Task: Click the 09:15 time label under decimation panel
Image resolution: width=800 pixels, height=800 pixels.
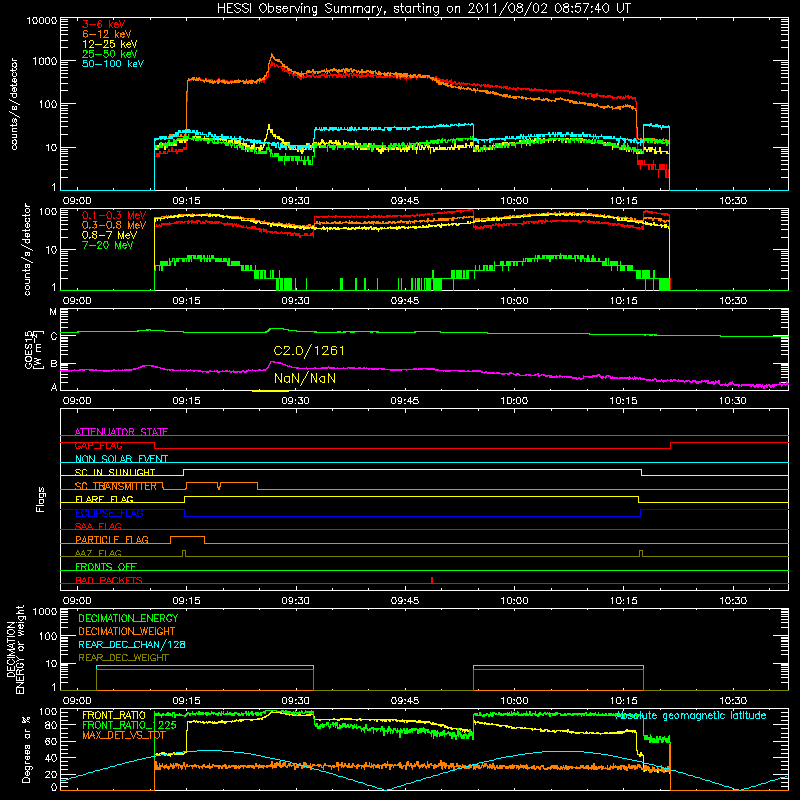Action: [x=186, y=701]
